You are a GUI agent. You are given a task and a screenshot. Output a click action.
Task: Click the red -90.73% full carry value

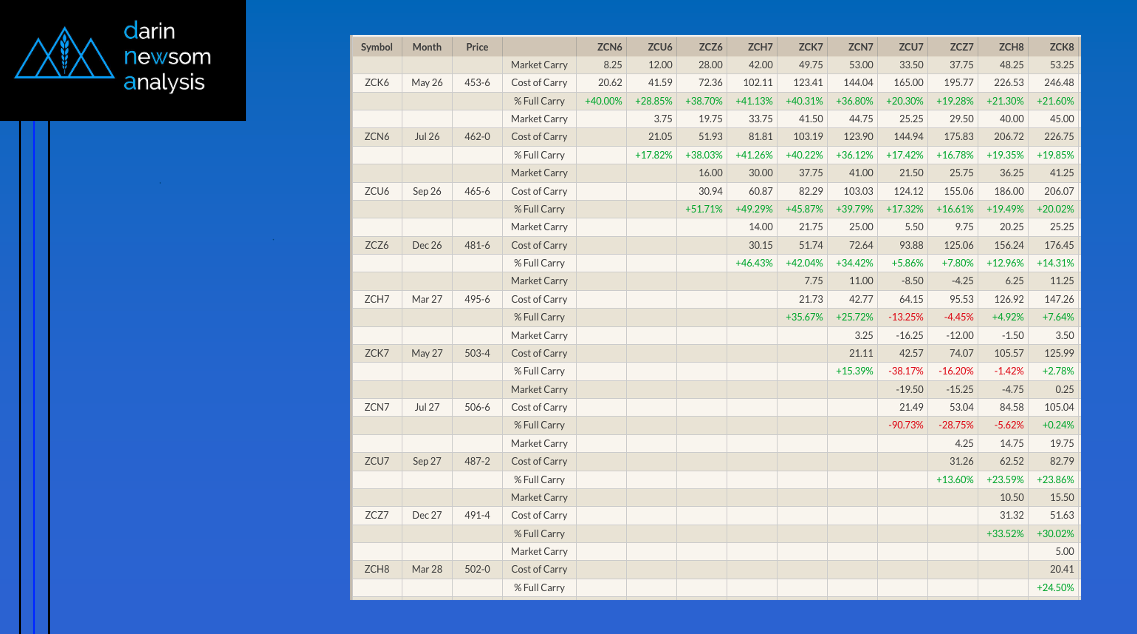point(905,425)
